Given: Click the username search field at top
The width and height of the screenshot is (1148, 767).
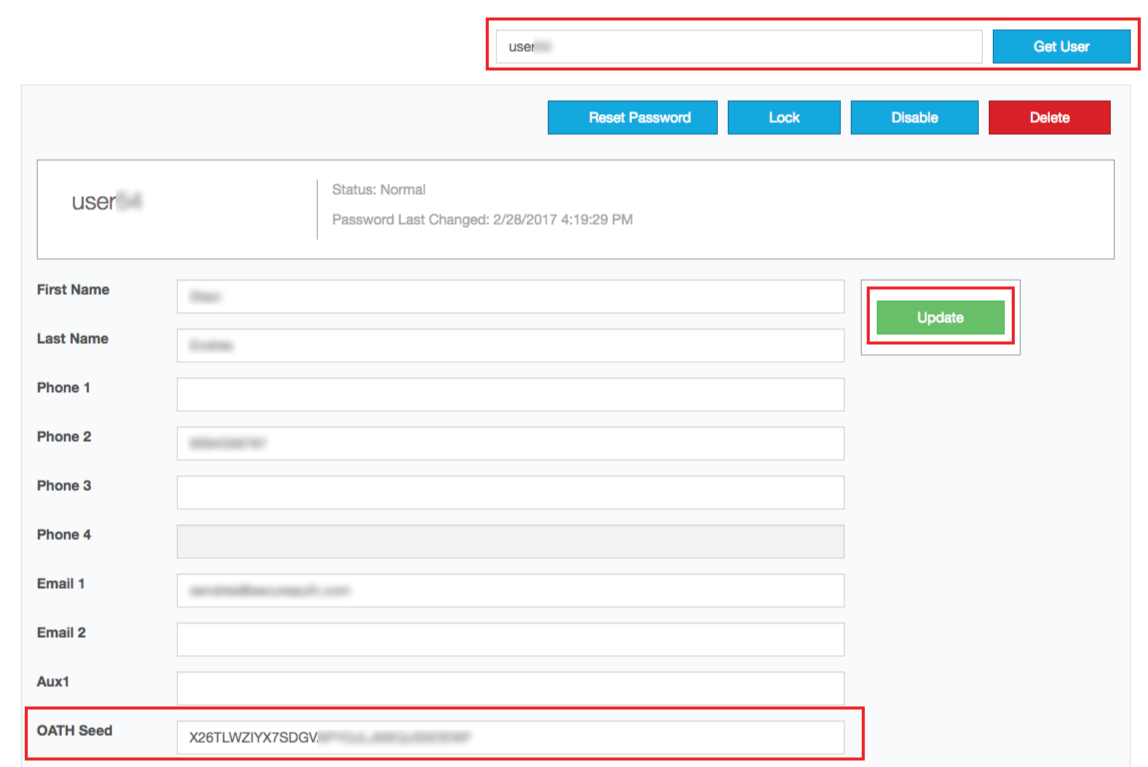Looking at the screenshot, I should tap(739, 47).
